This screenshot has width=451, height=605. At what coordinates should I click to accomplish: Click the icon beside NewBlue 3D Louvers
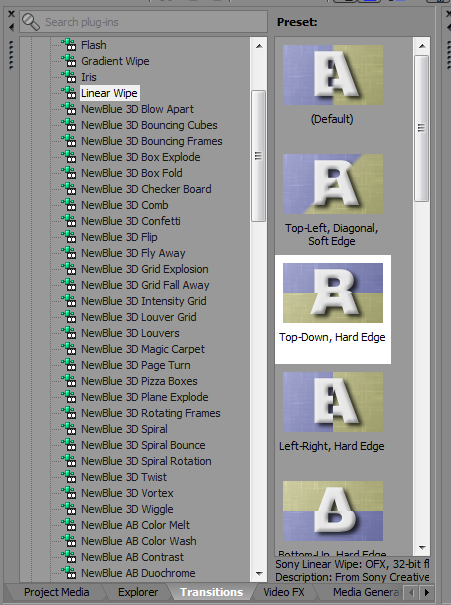click(x=69, y=333)
